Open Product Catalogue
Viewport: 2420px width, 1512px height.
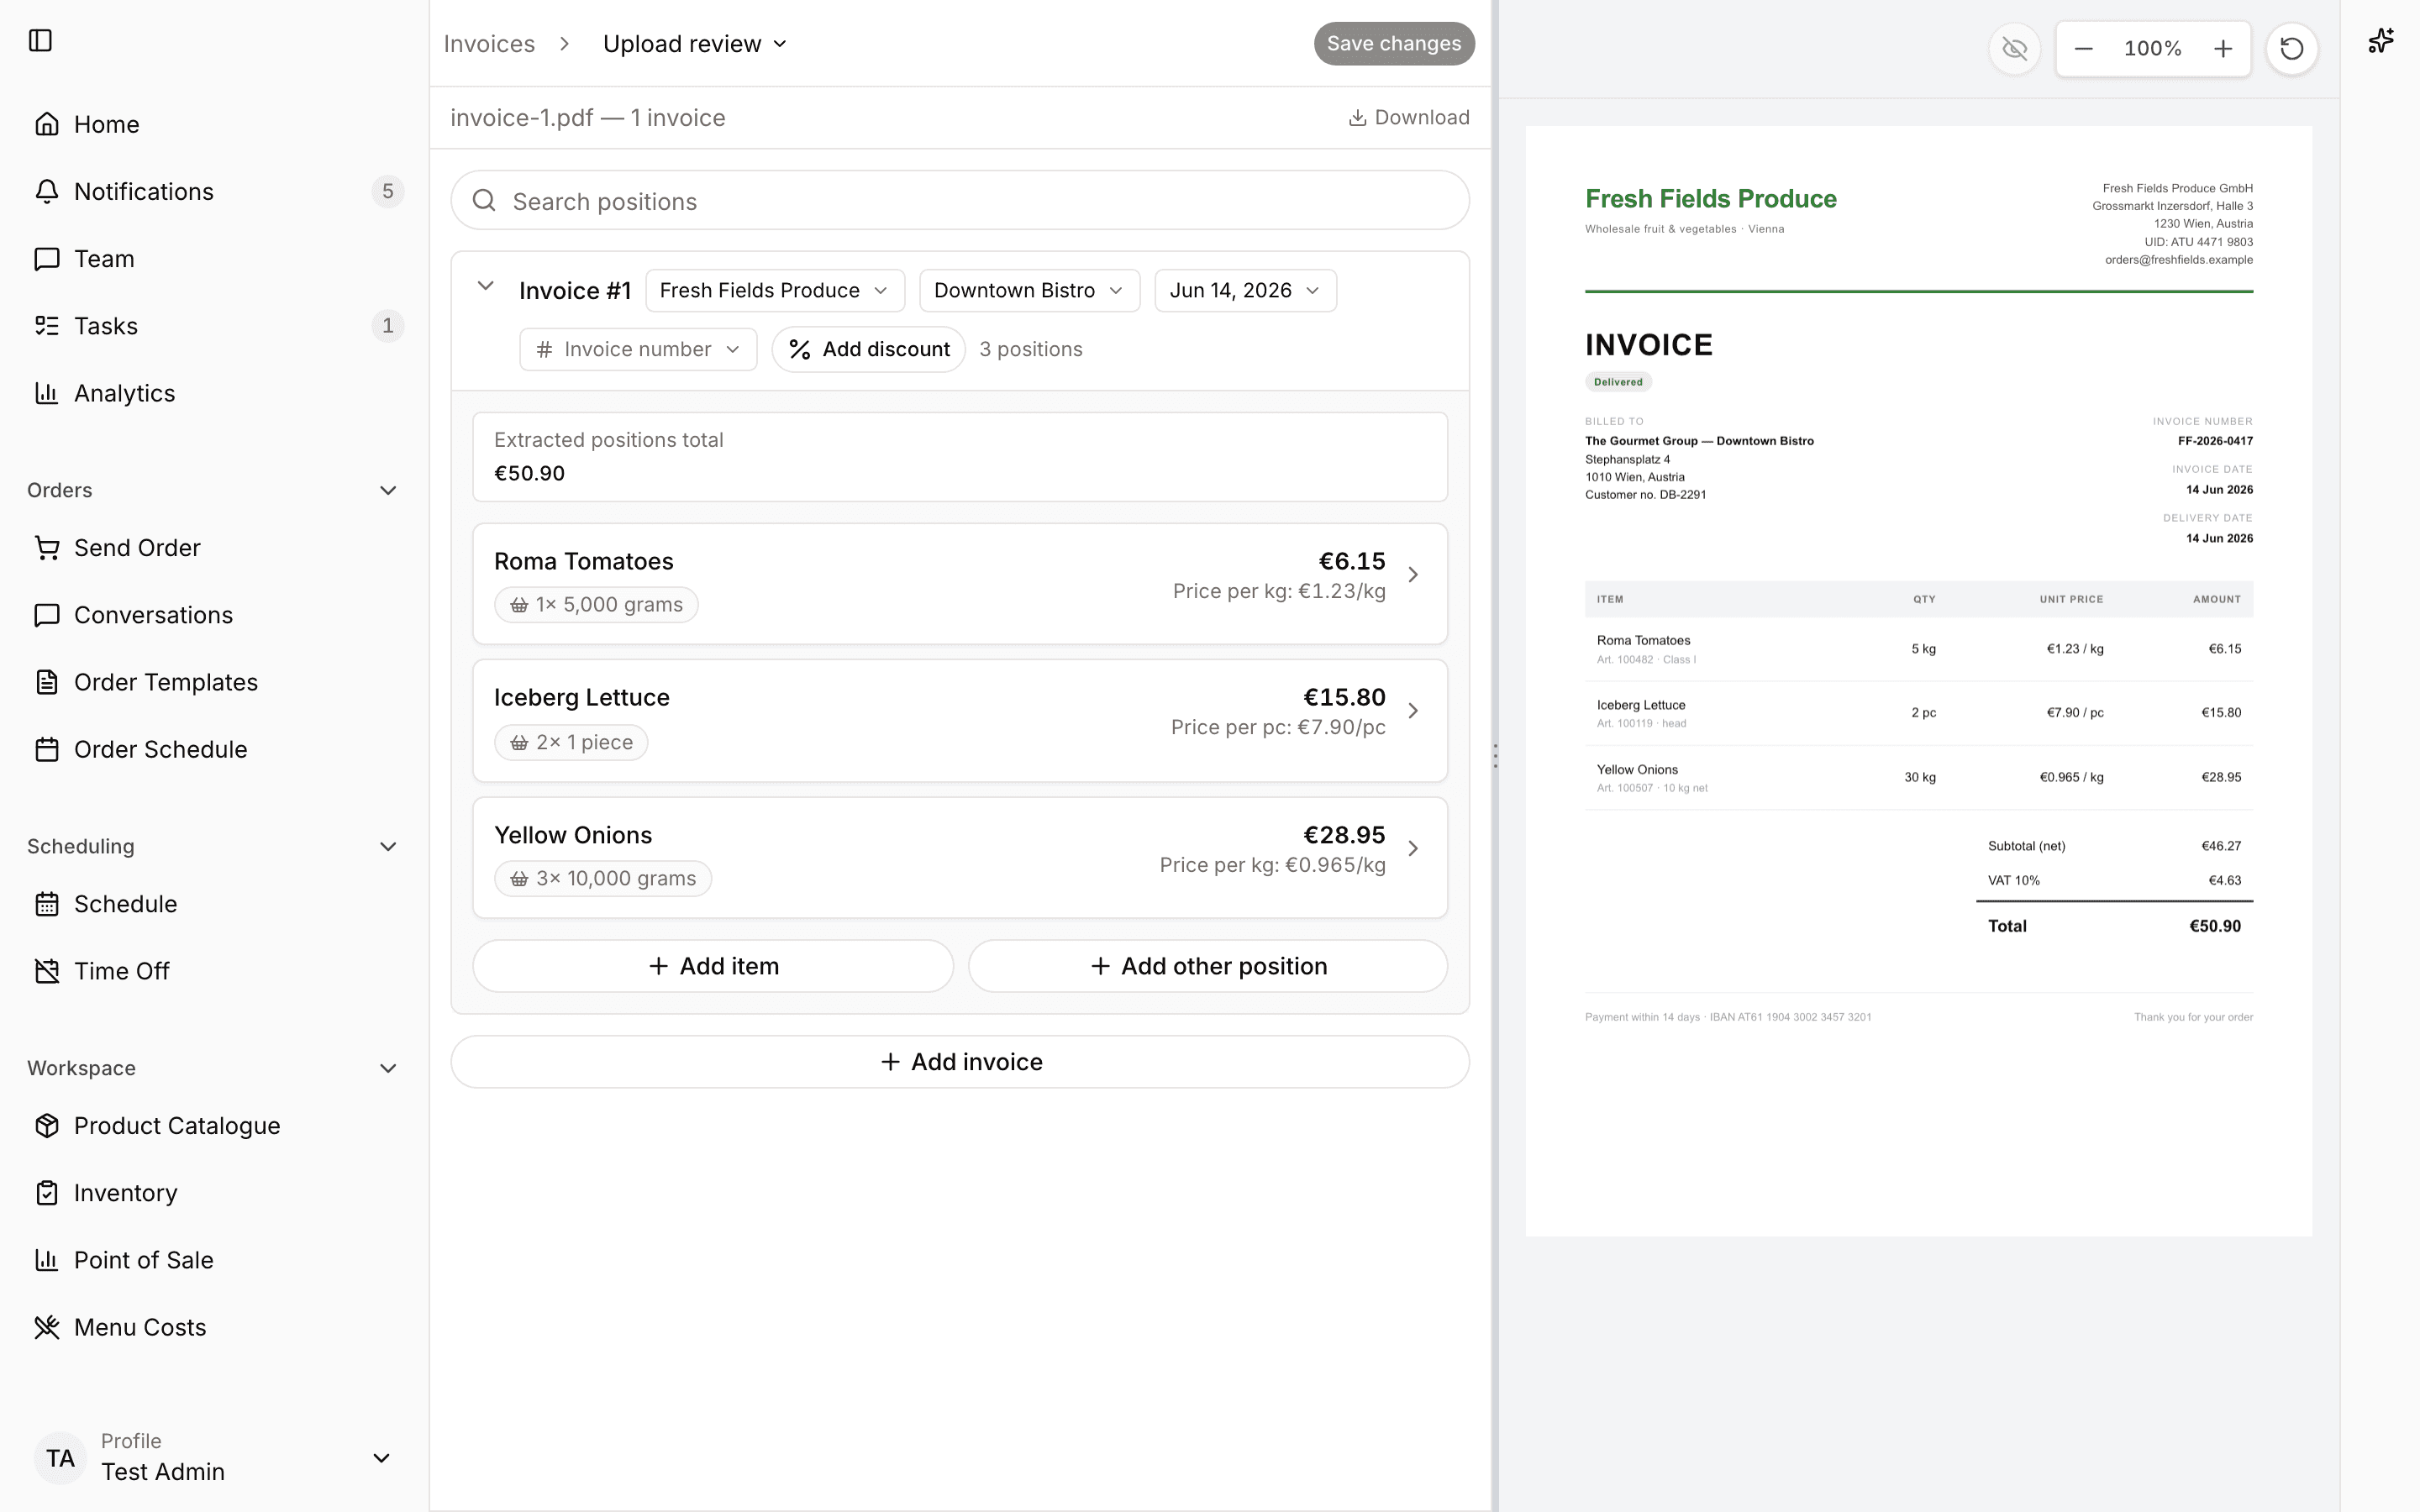coord(215,1125)
